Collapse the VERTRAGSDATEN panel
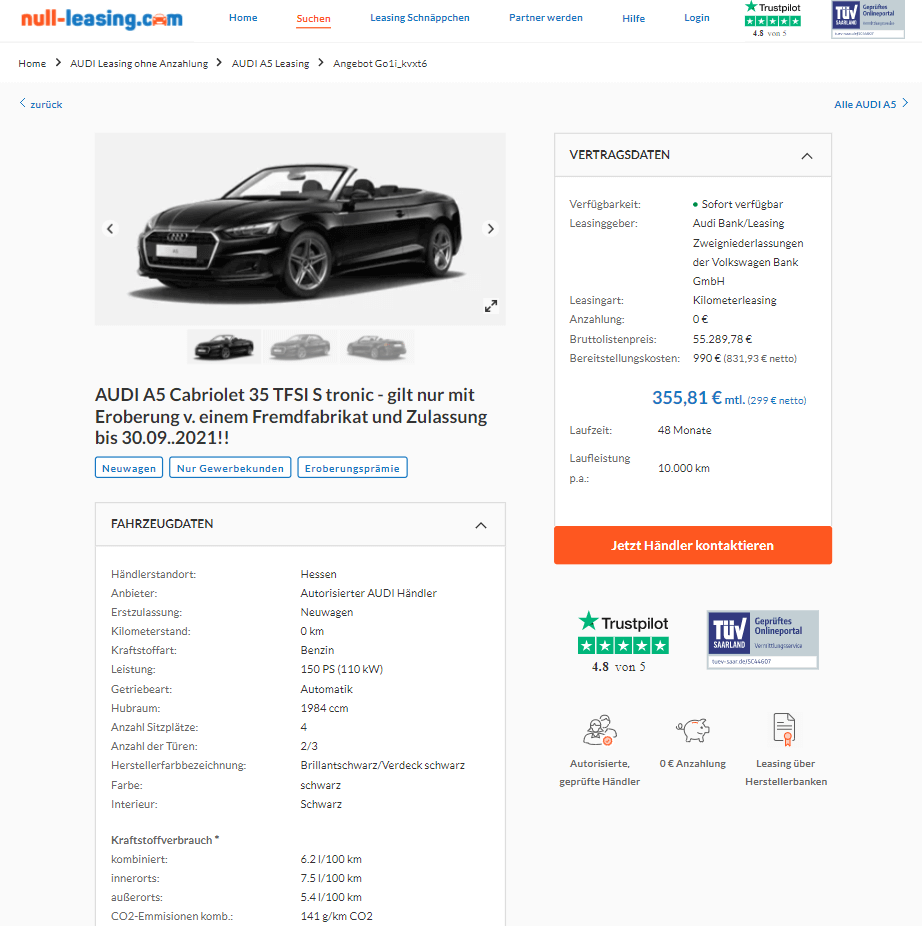This screenshot has width=922, height=926. 807,156
